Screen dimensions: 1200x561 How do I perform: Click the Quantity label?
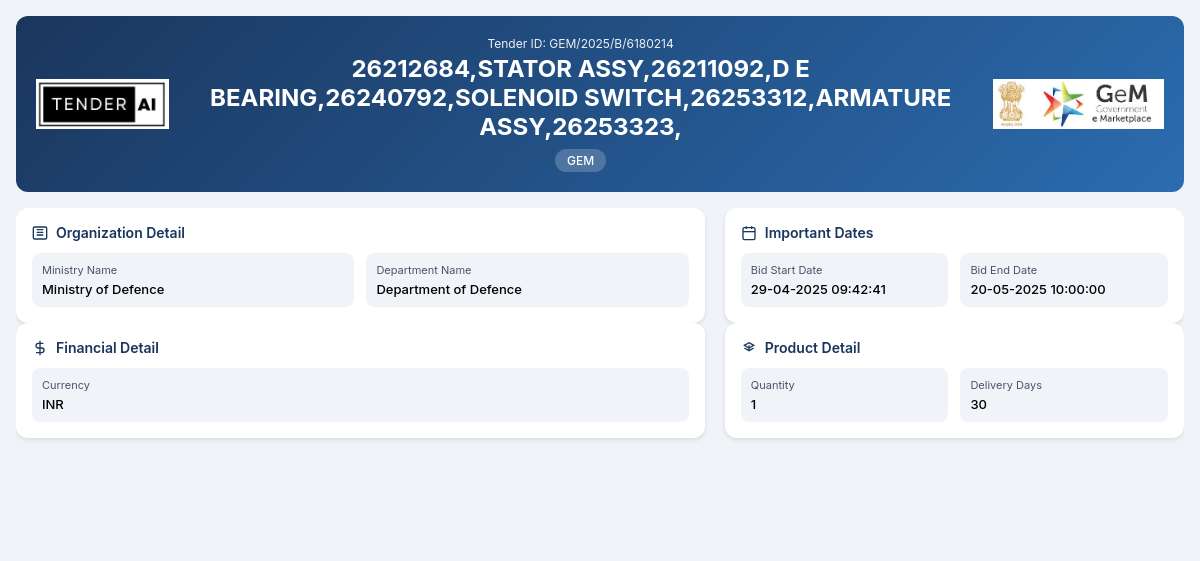tap(773, 385)
